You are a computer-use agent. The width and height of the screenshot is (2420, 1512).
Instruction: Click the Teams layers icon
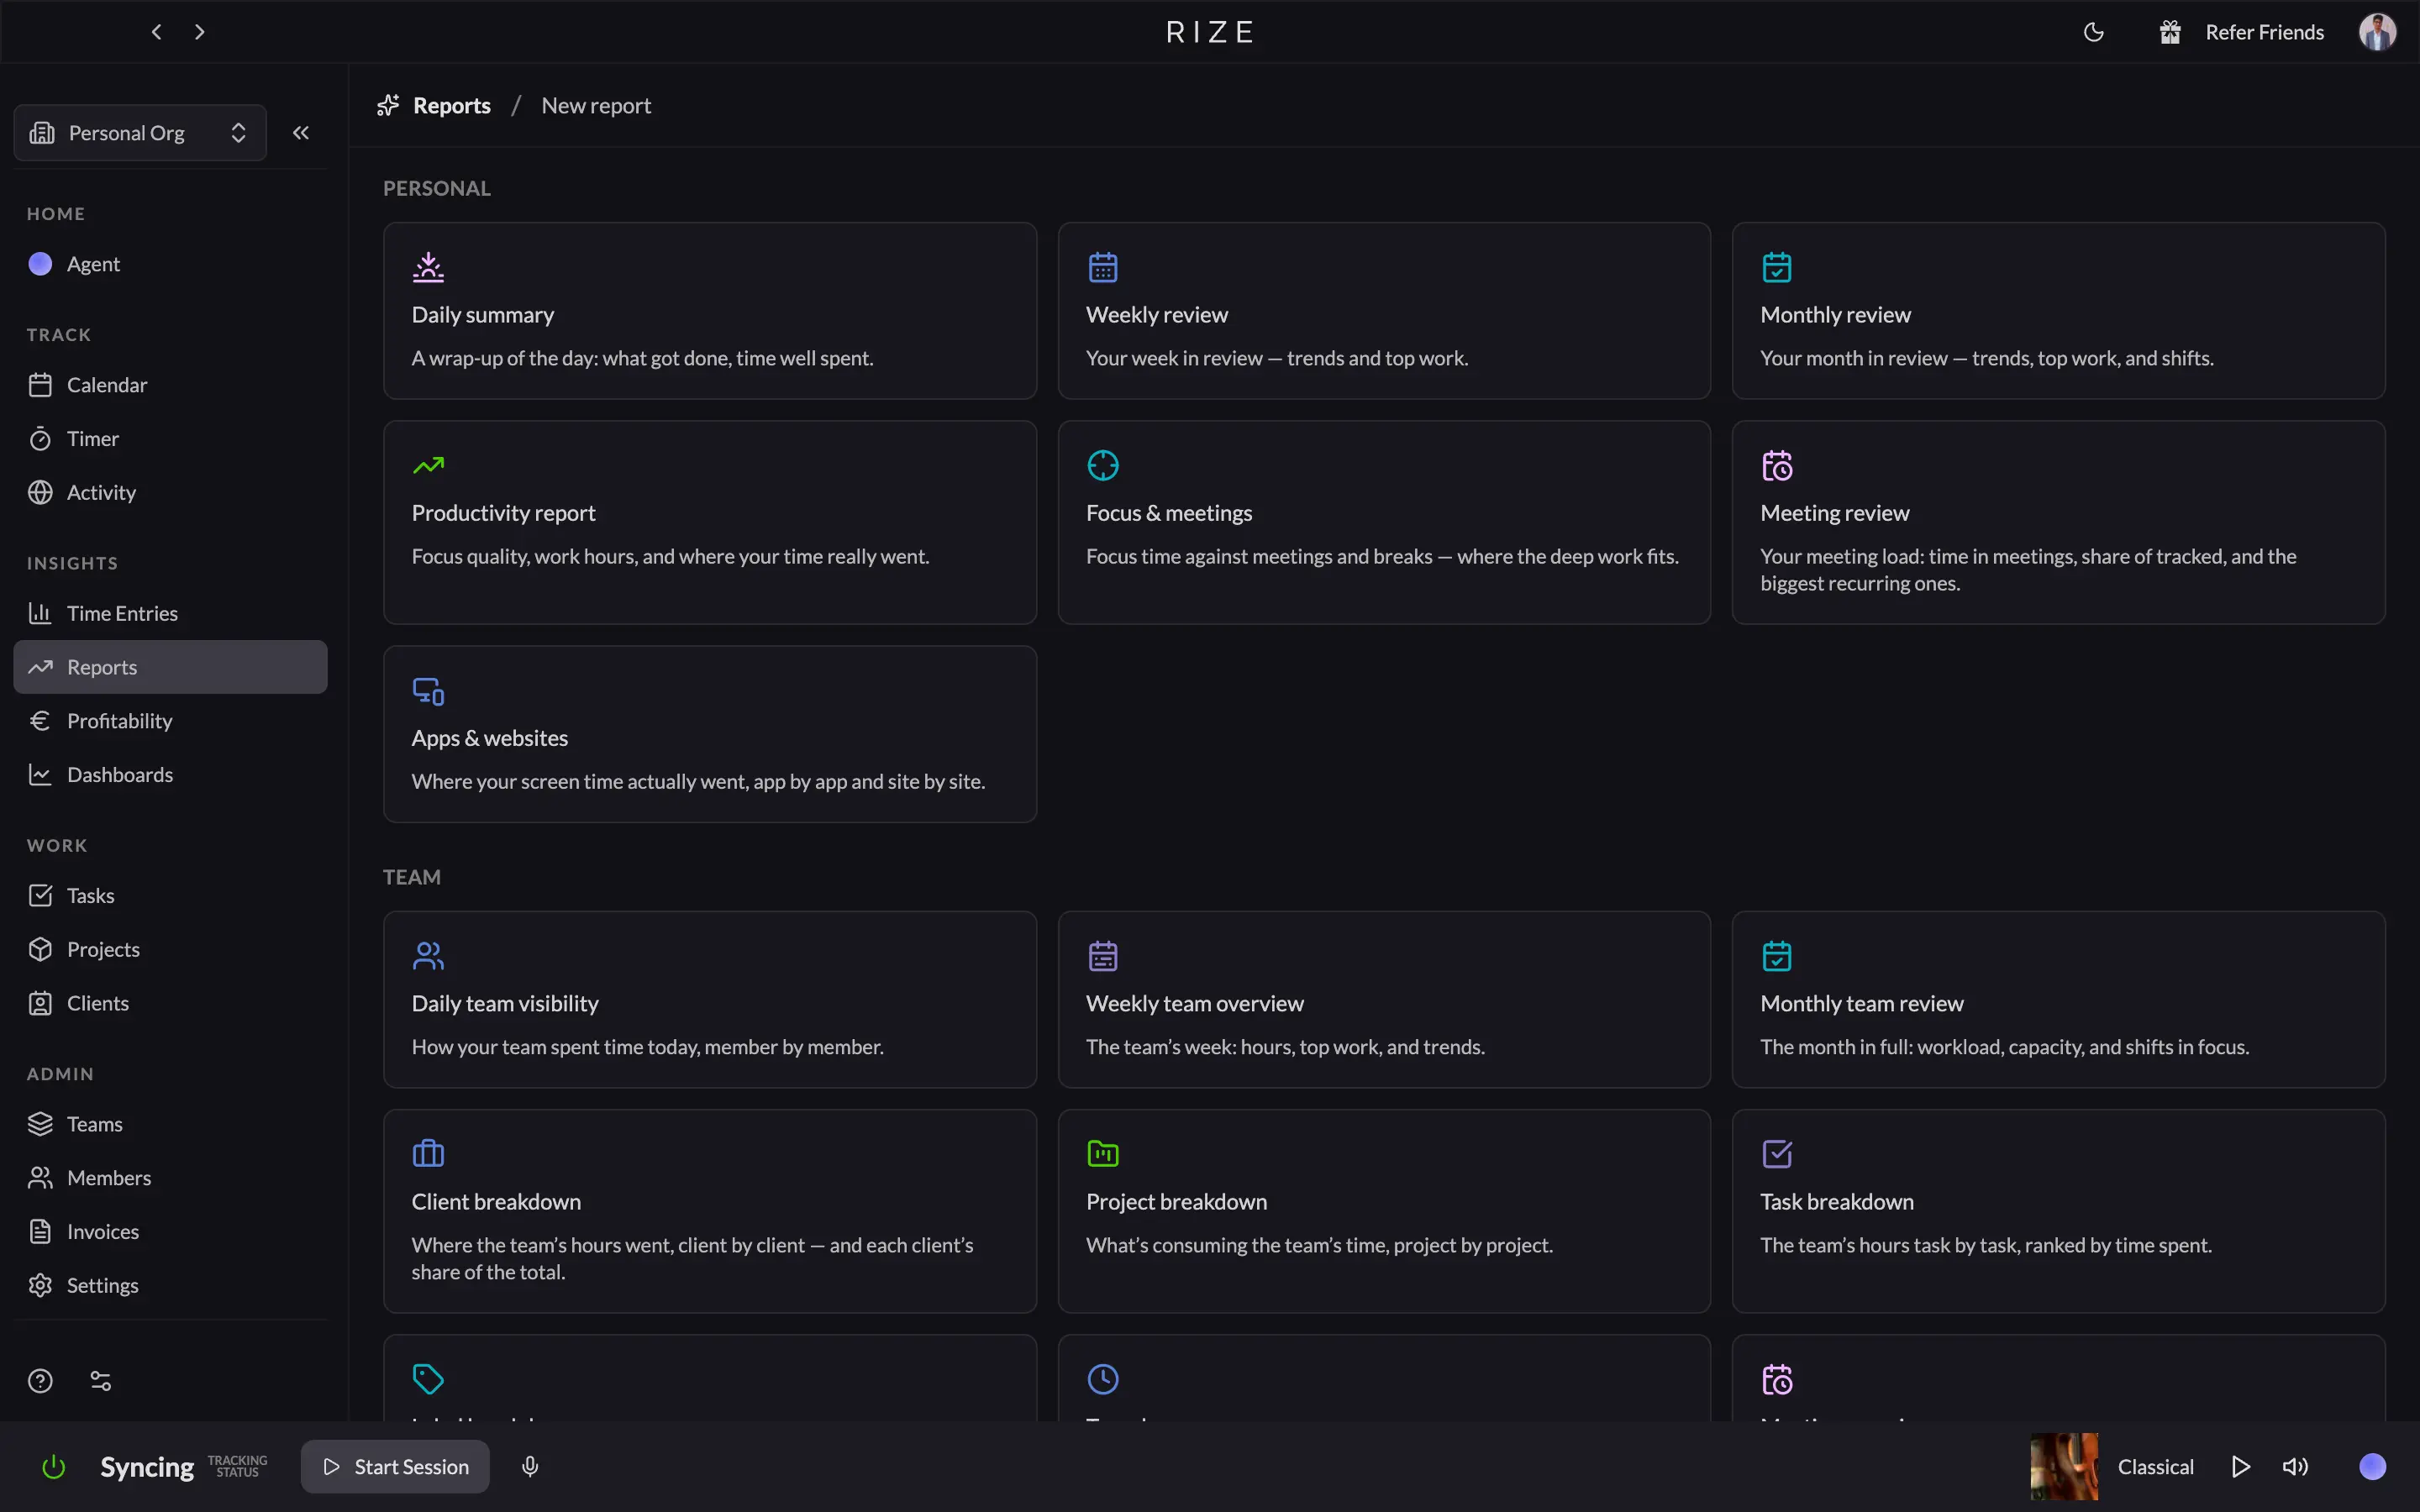(40, 1125)
